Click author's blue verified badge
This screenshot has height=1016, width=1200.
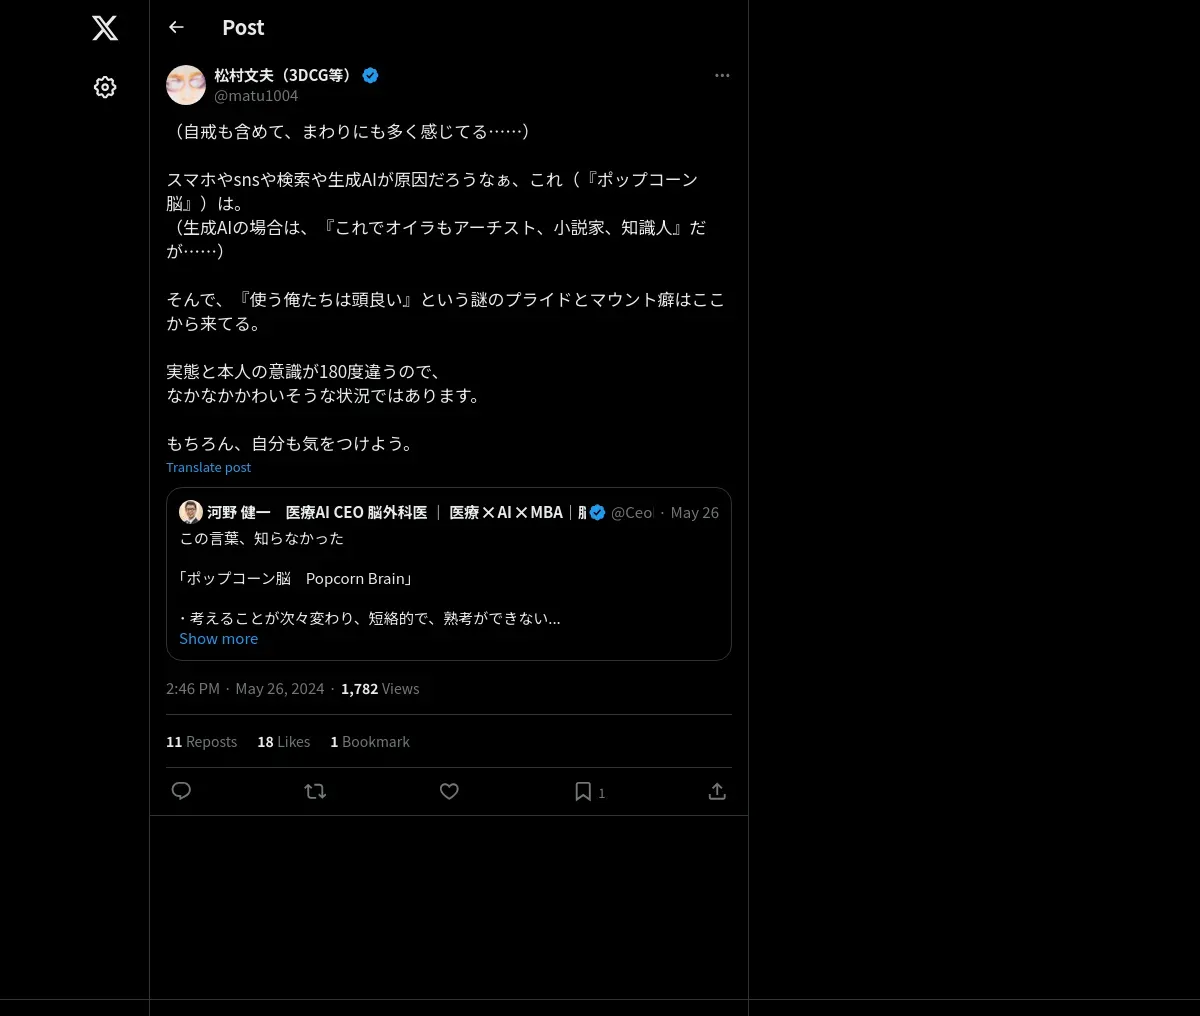point(370,75)
